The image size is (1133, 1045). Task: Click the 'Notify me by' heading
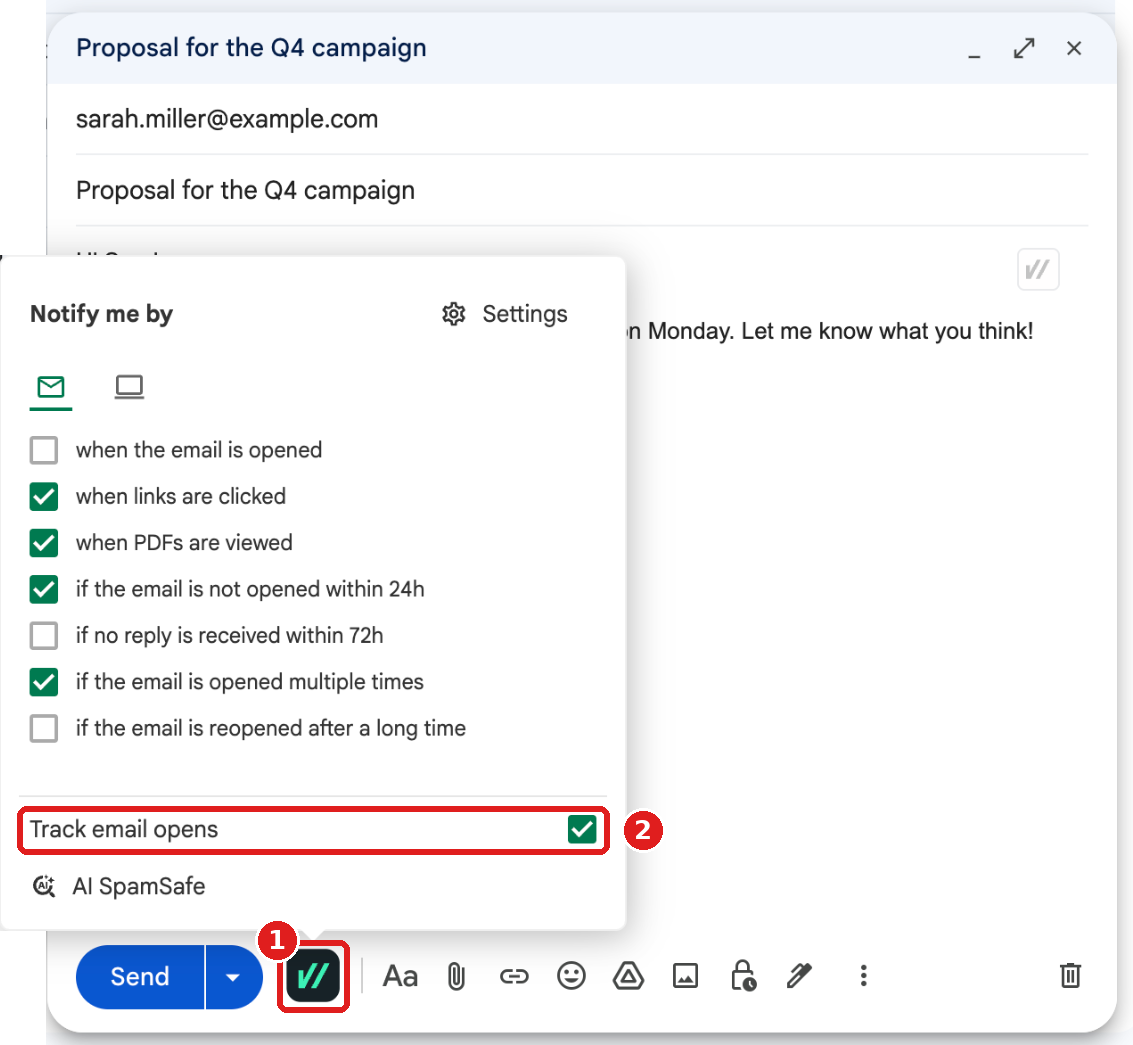[101, 314]
